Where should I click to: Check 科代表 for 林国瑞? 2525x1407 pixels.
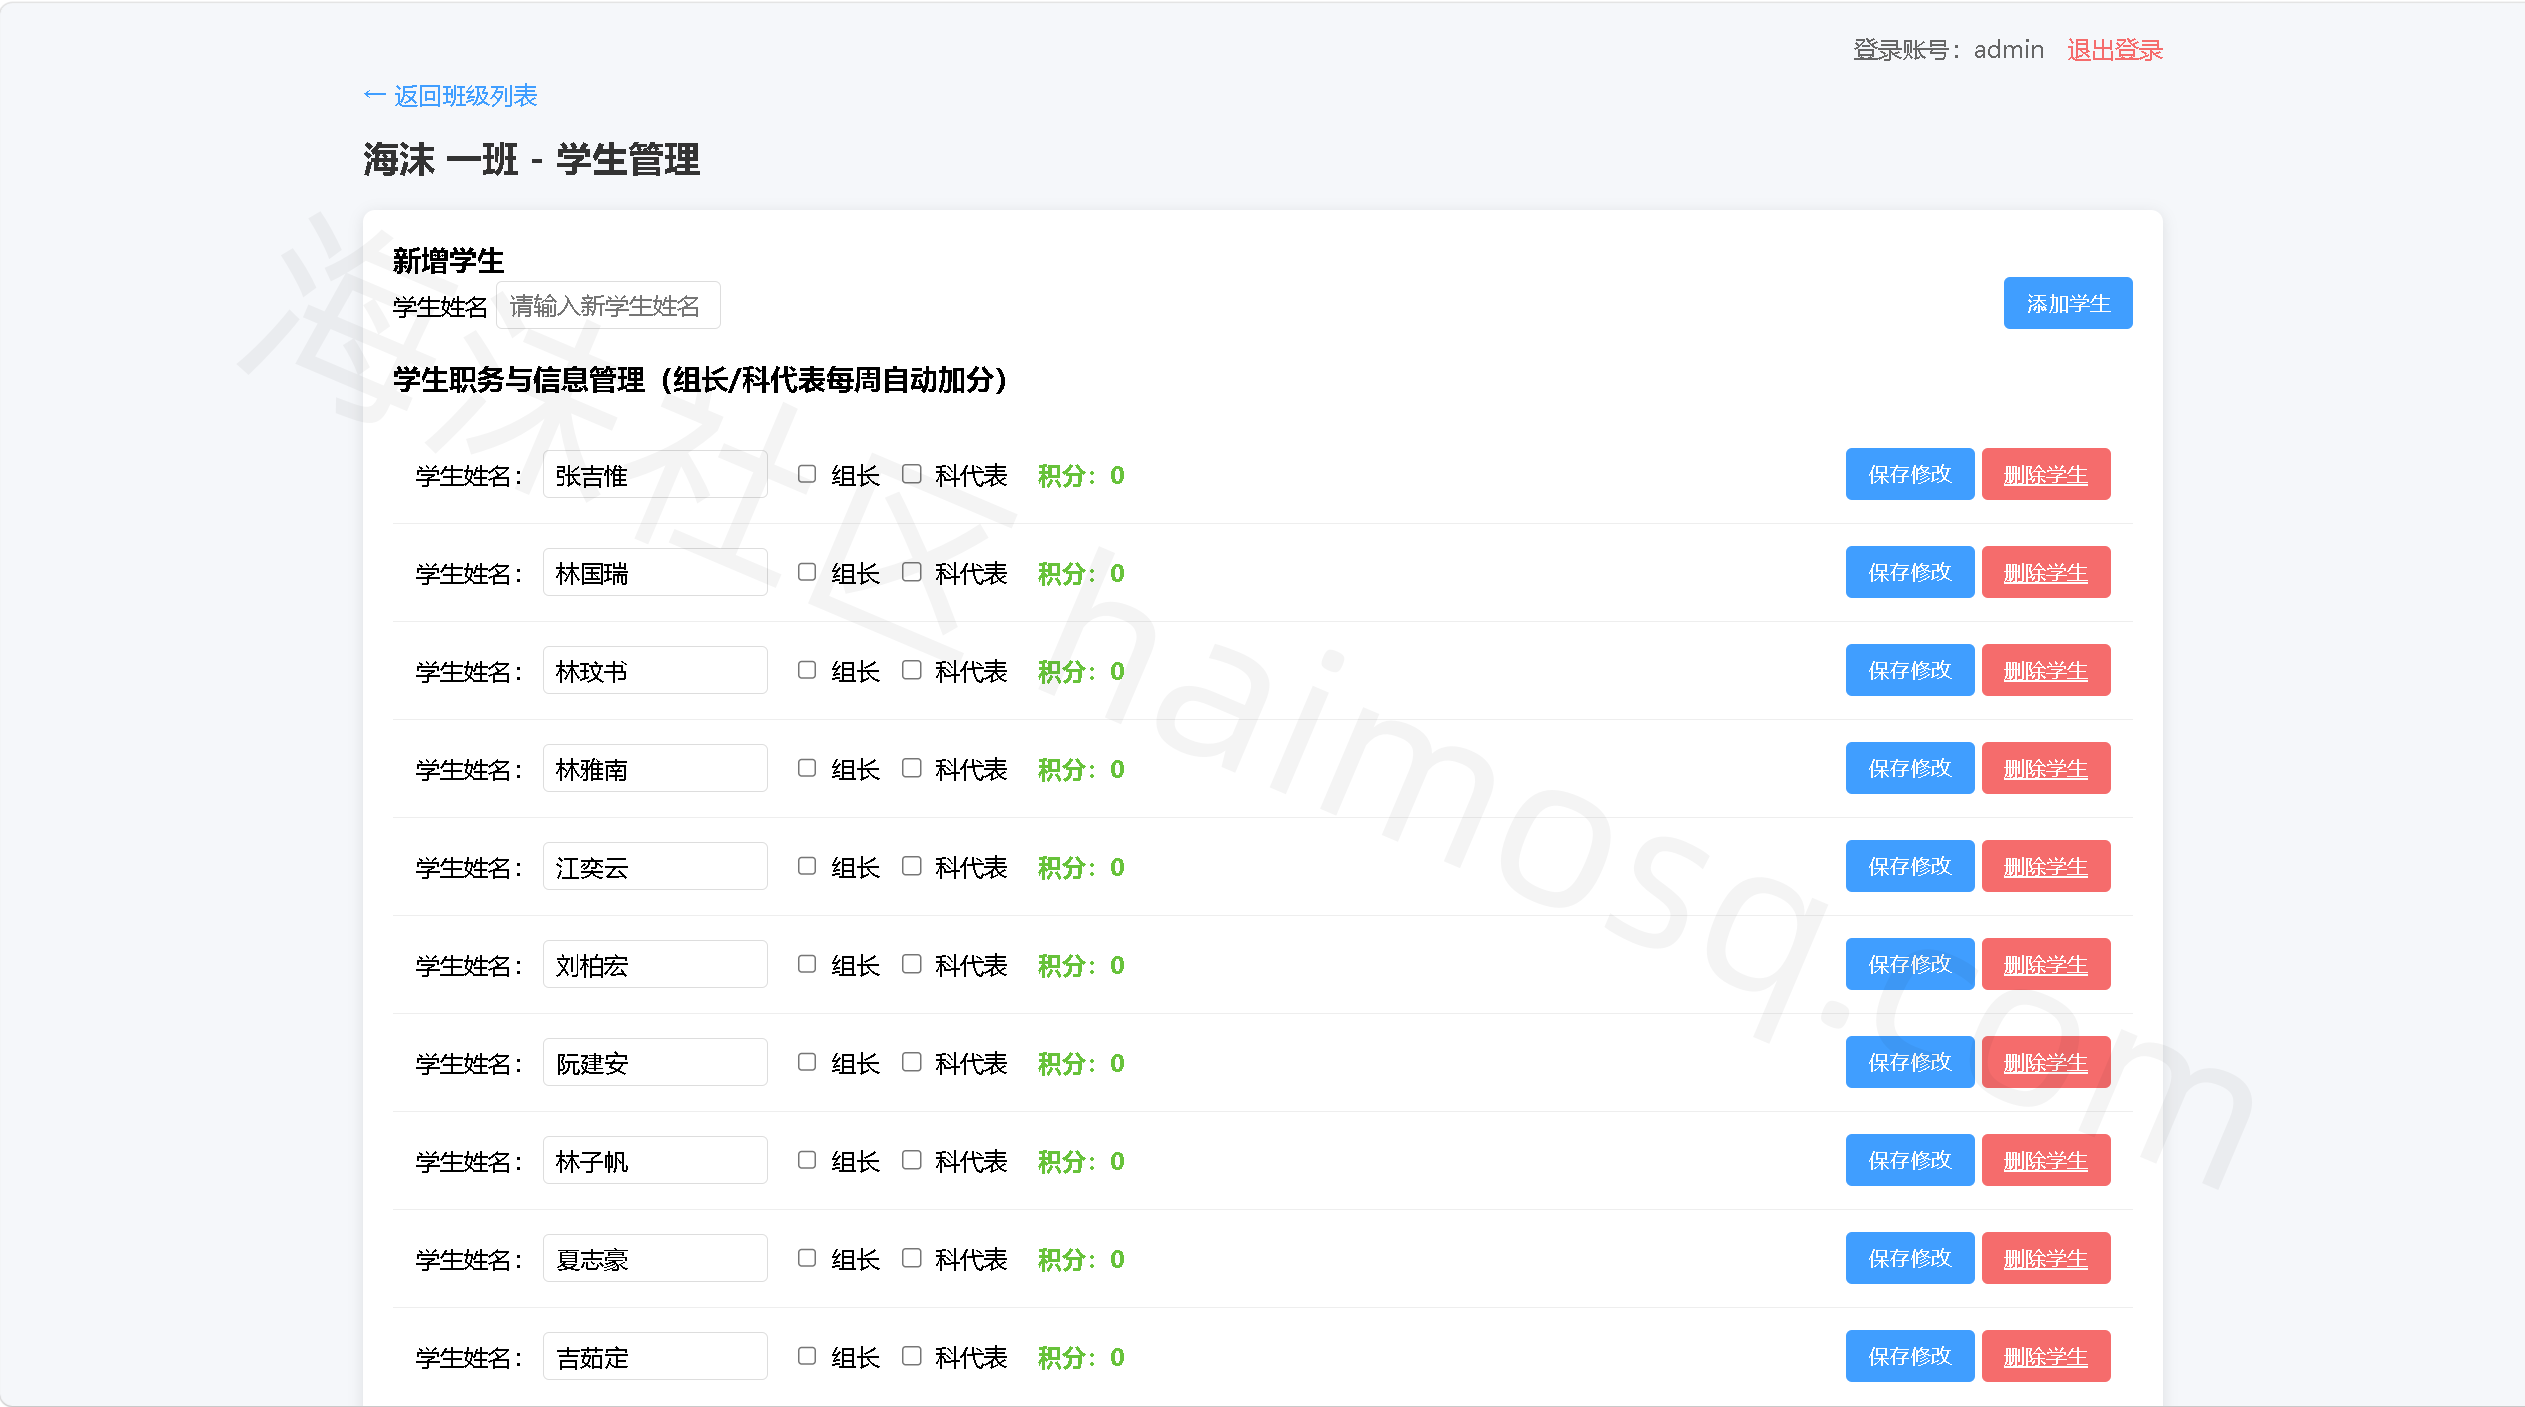click(x=911, y=572)
